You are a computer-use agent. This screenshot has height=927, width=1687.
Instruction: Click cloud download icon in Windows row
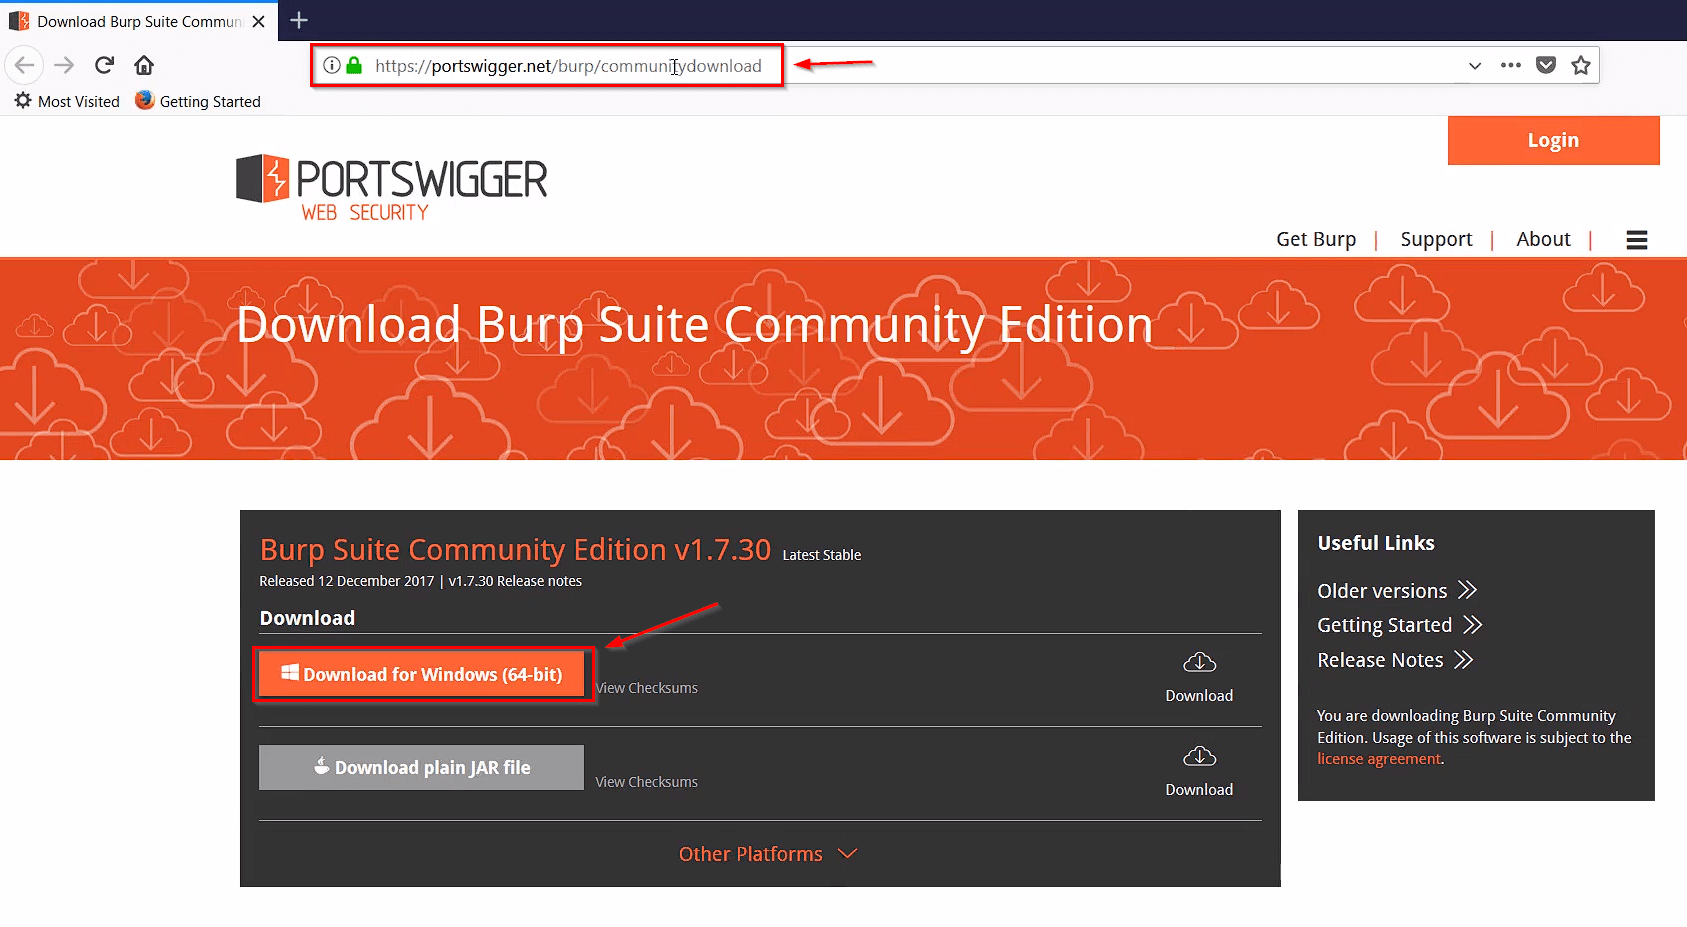[x=1199, y=663]
